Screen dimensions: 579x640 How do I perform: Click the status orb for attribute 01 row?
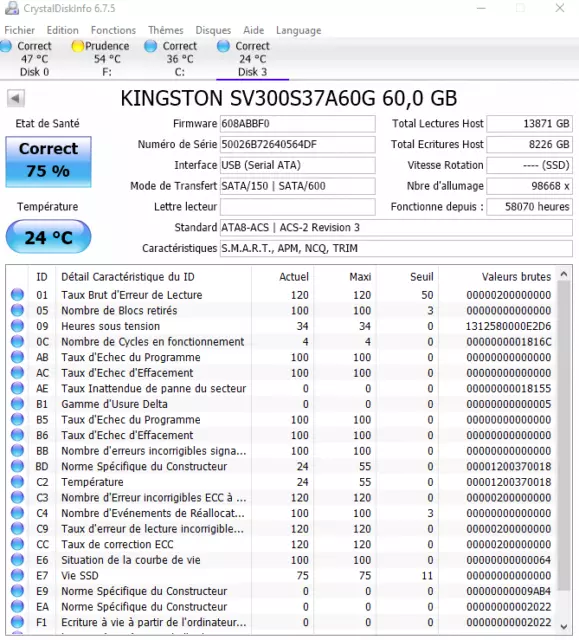17,294
